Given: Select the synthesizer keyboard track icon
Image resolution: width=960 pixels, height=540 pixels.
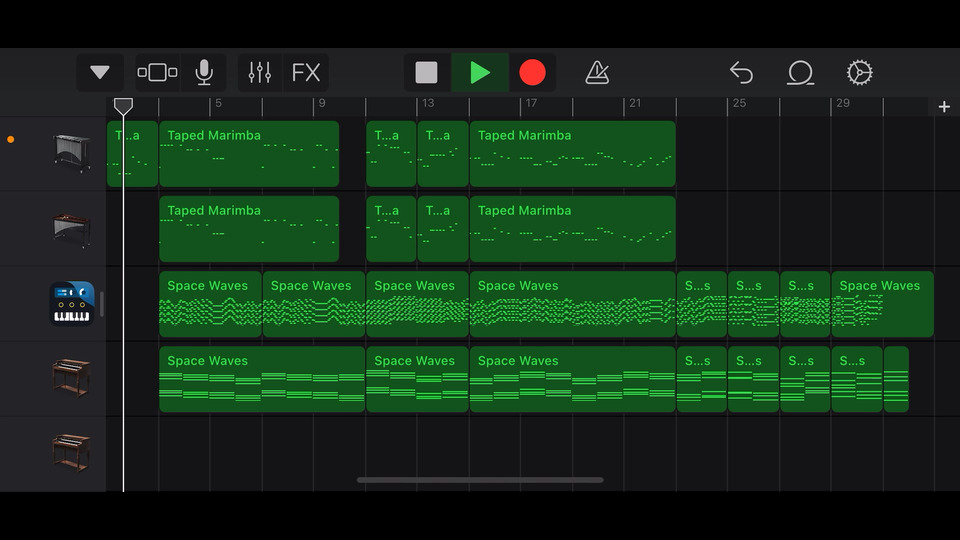Looking at the screenshot, I should pos(72,304).
